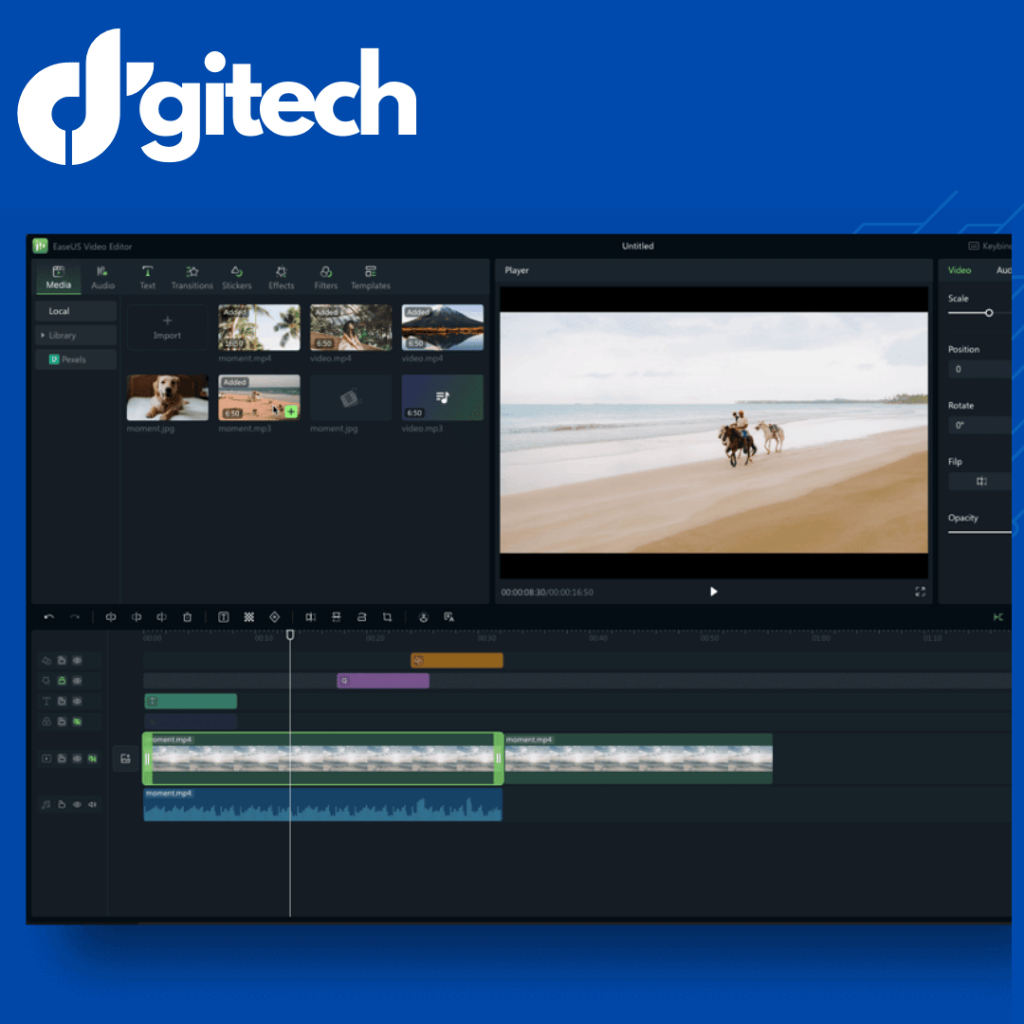Click the Rotate input field showing 0°
Screen dimensions: 1024x1024
point(980,425)
